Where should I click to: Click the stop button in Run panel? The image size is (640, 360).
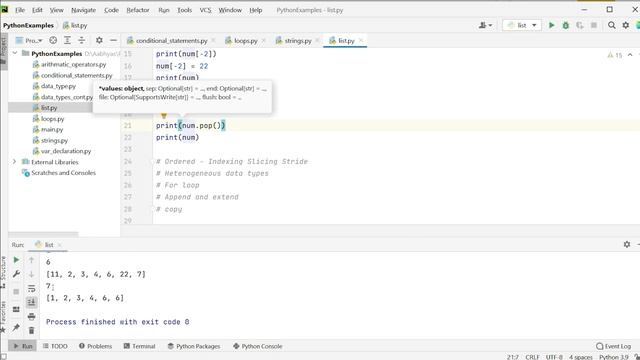click(16, 292)
